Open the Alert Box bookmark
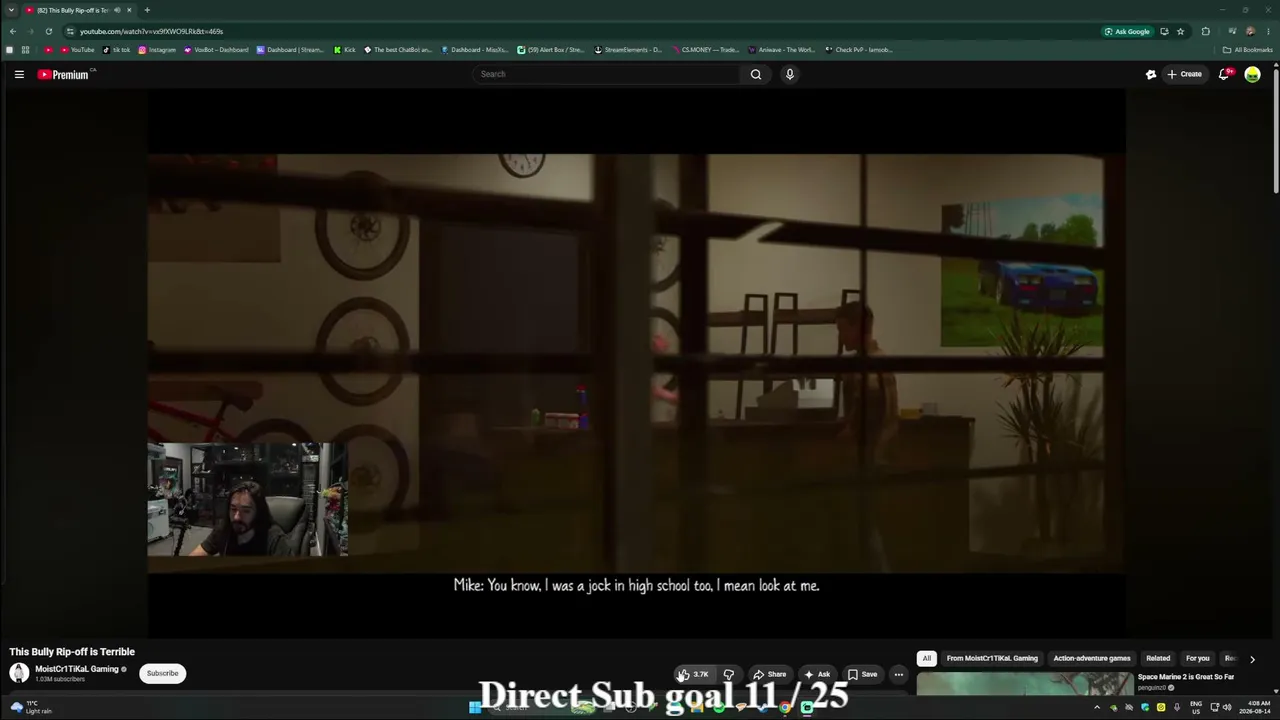The image size is (1280, 720). 551,49
